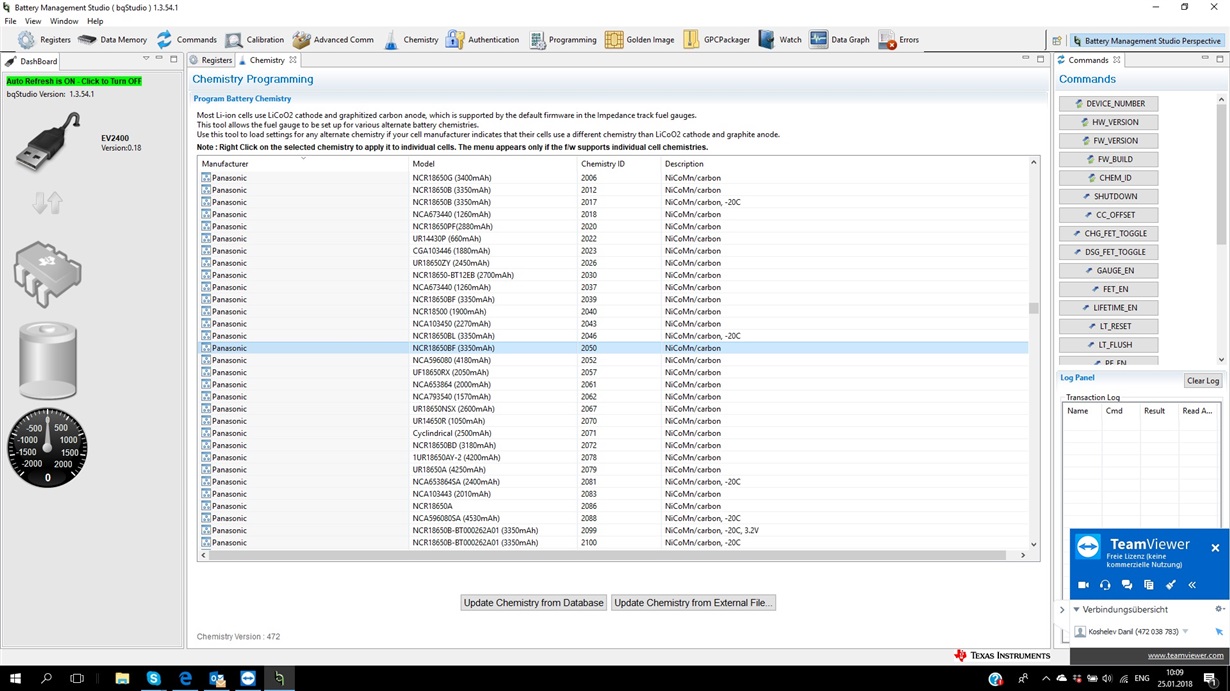The image size is (1230, 691).
Task: Open TeamViewer settings gear menu
Action: click(x=1219, y=609)
